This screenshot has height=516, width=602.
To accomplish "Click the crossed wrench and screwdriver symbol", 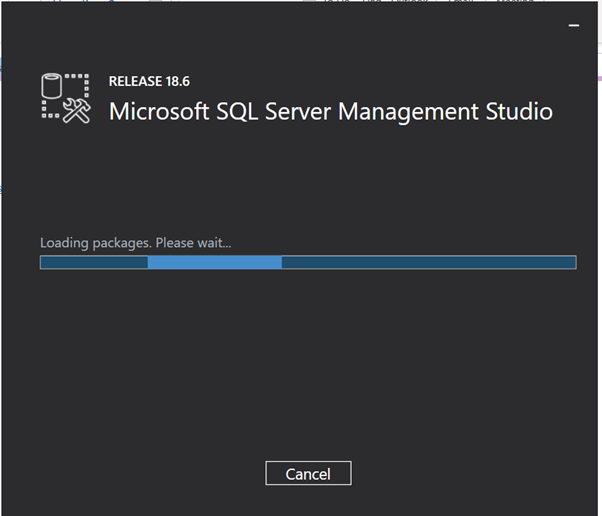I will click(77, 110).
